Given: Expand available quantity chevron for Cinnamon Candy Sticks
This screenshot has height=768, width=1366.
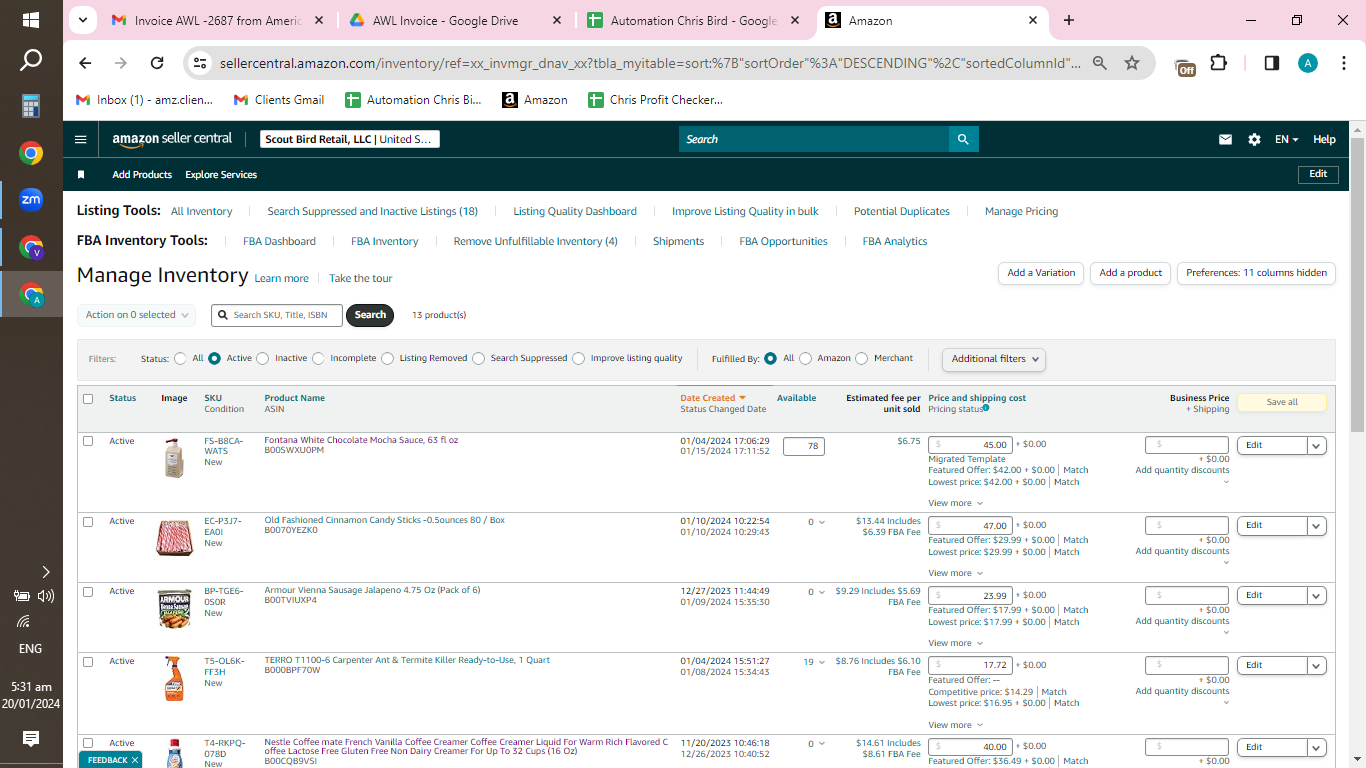Looking at the screenshot, I should pos(822,523).
